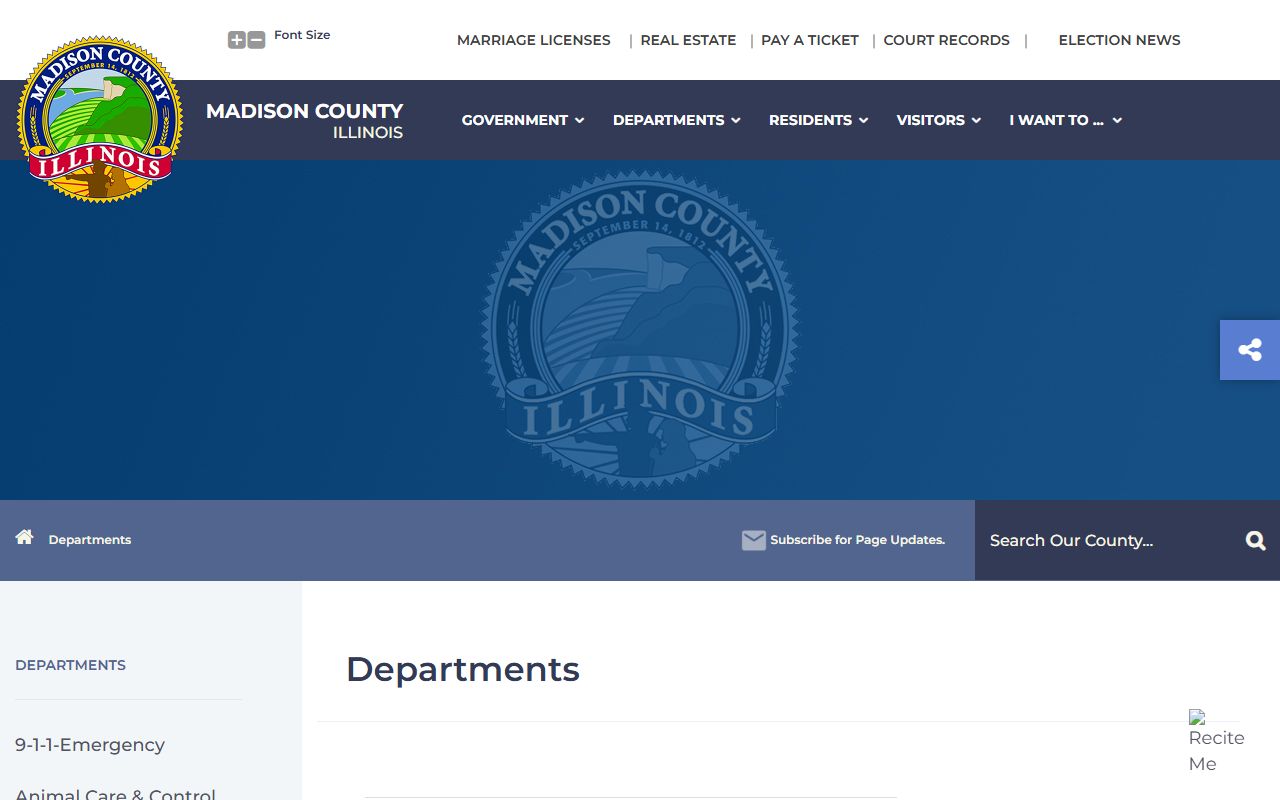
Task: Expand the I Want To menu chevron
Action: (1117, 120)
